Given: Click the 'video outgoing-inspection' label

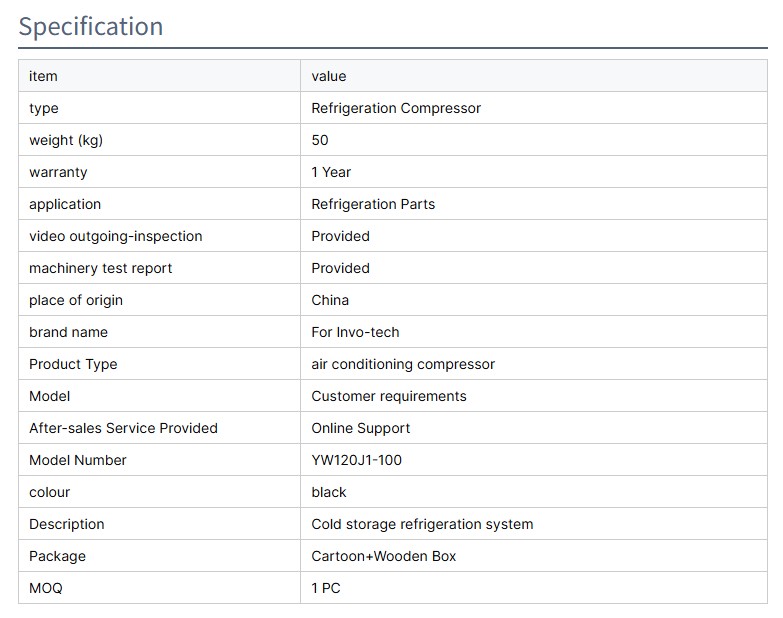Looking at the screenshot, I should [x=116, y=236].
